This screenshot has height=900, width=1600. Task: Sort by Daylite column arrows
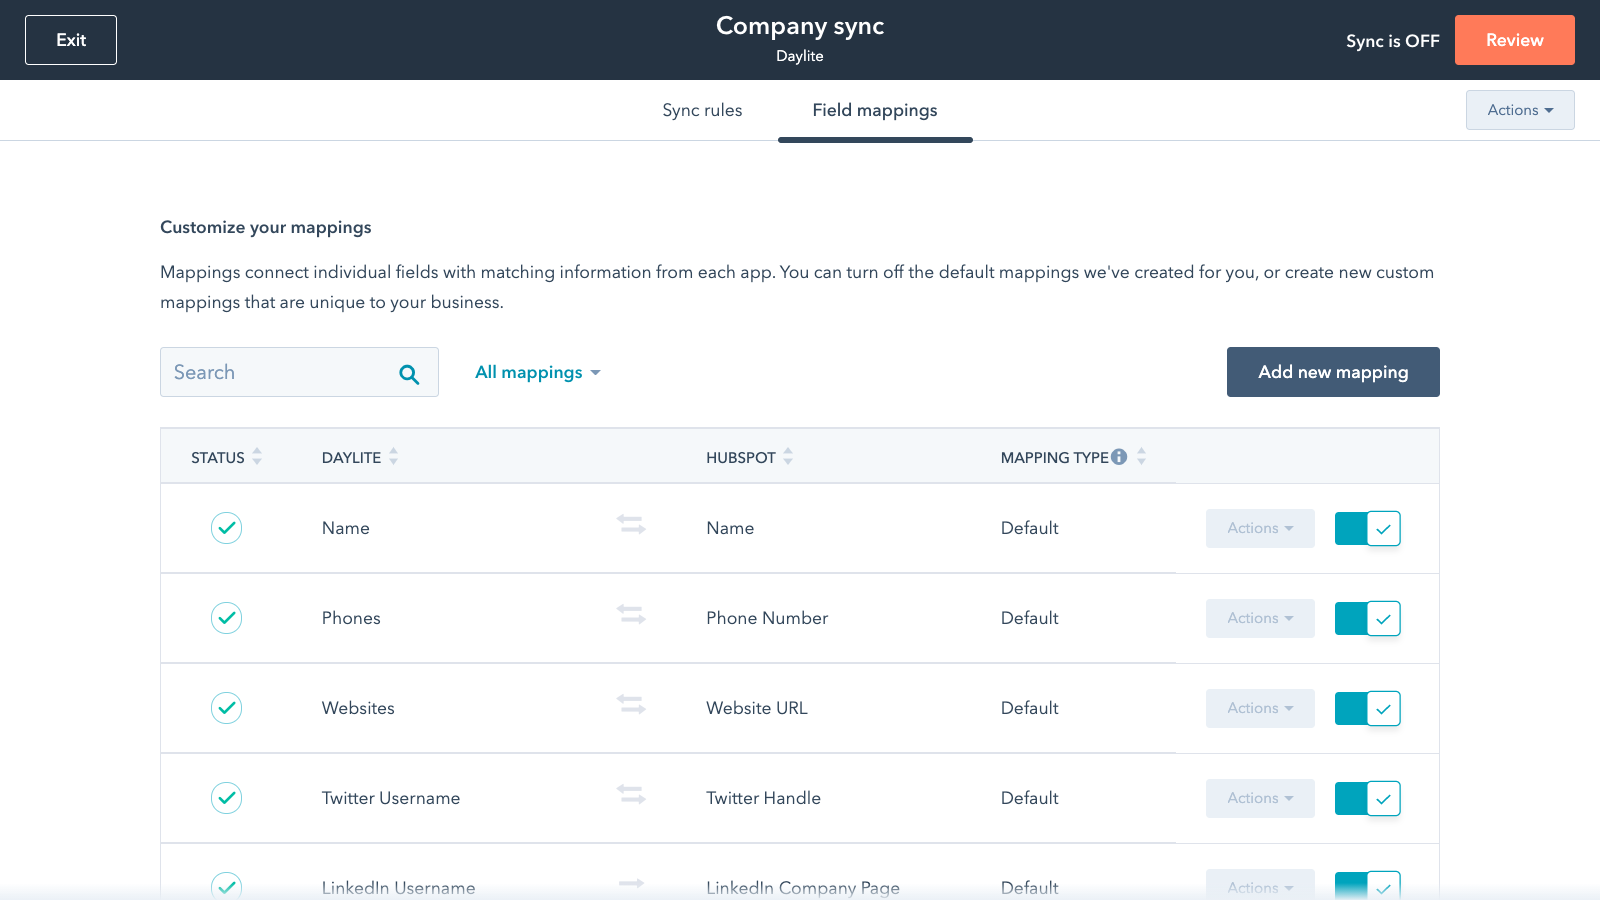point(393,457)
